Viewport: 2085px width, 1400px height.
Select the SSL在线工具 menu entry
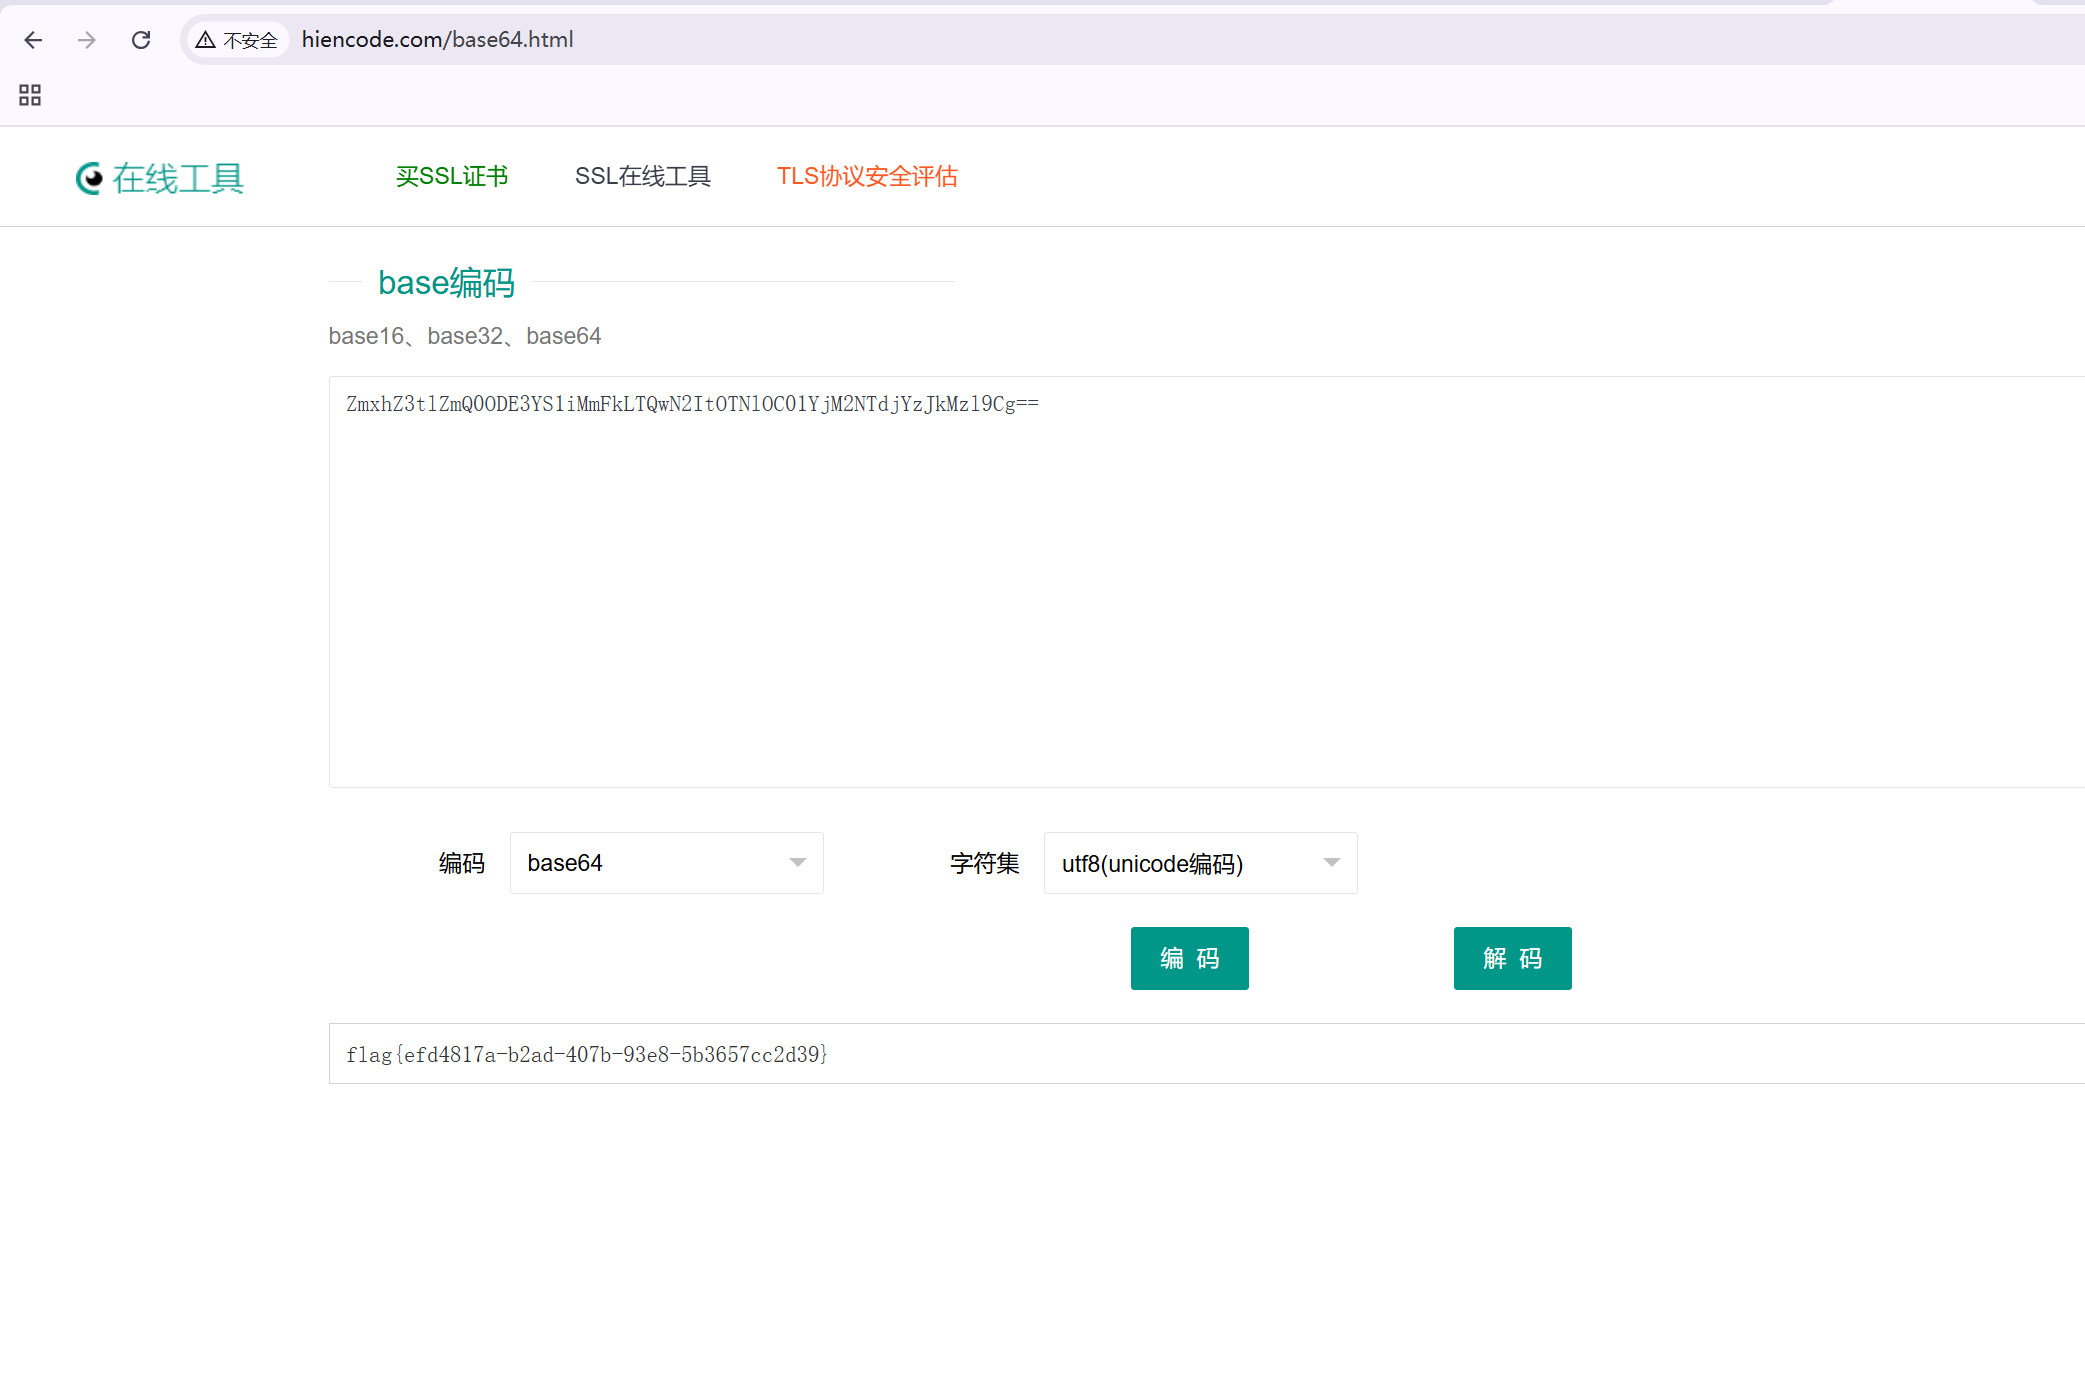coord(643,176)
